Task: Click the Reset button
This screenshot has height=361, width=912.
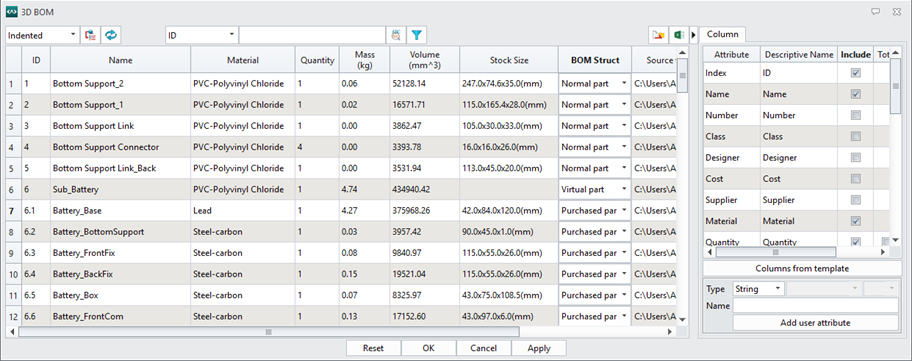Action: [373, 348]
